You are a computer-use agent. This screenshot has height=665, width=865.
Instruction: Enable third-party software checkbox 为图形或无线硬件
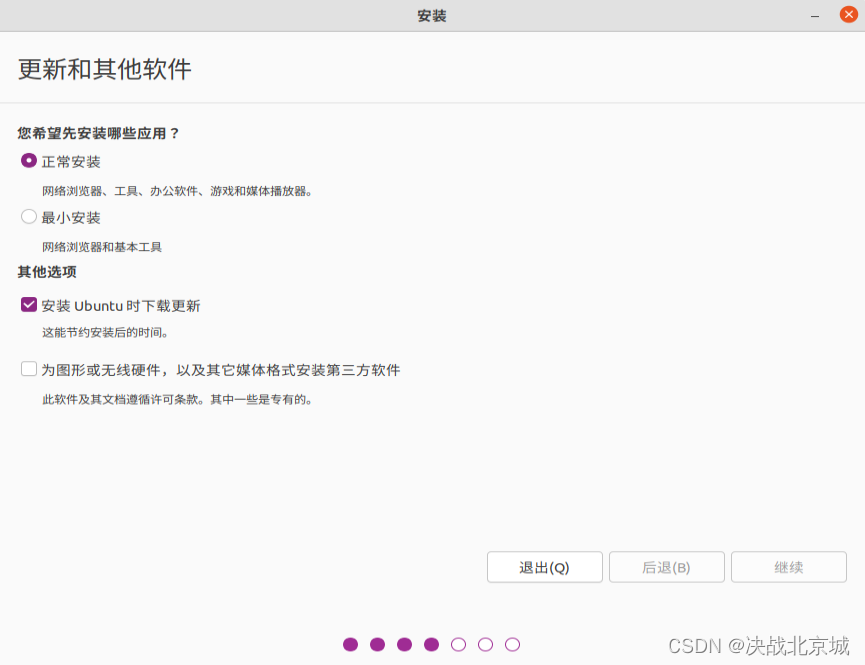point(29,369)
